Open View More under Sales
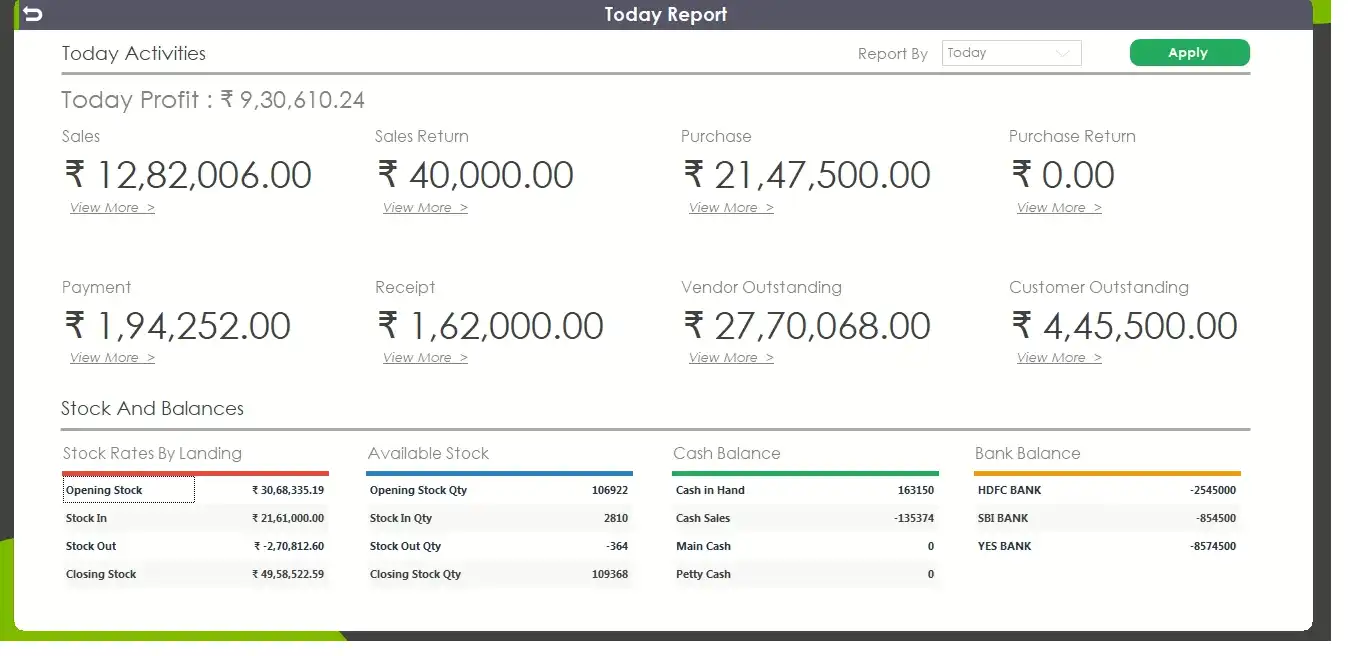This screenshot has width=1348, height=656. 112,208
